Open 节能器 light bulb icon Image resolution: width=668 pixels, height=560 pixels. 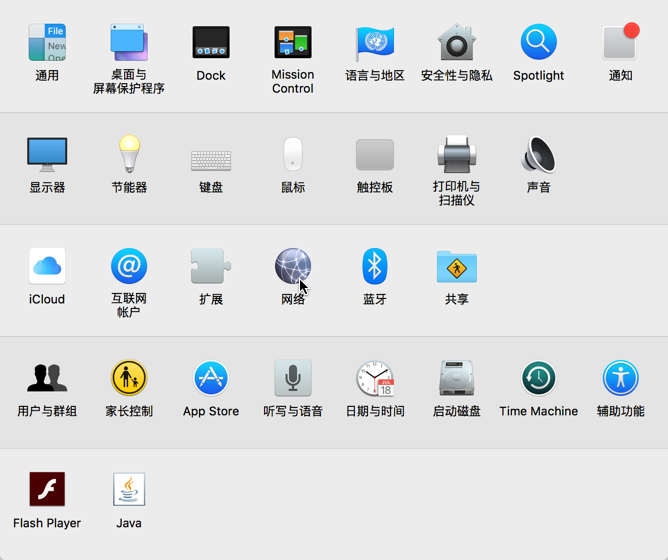[x=129, y=153]
